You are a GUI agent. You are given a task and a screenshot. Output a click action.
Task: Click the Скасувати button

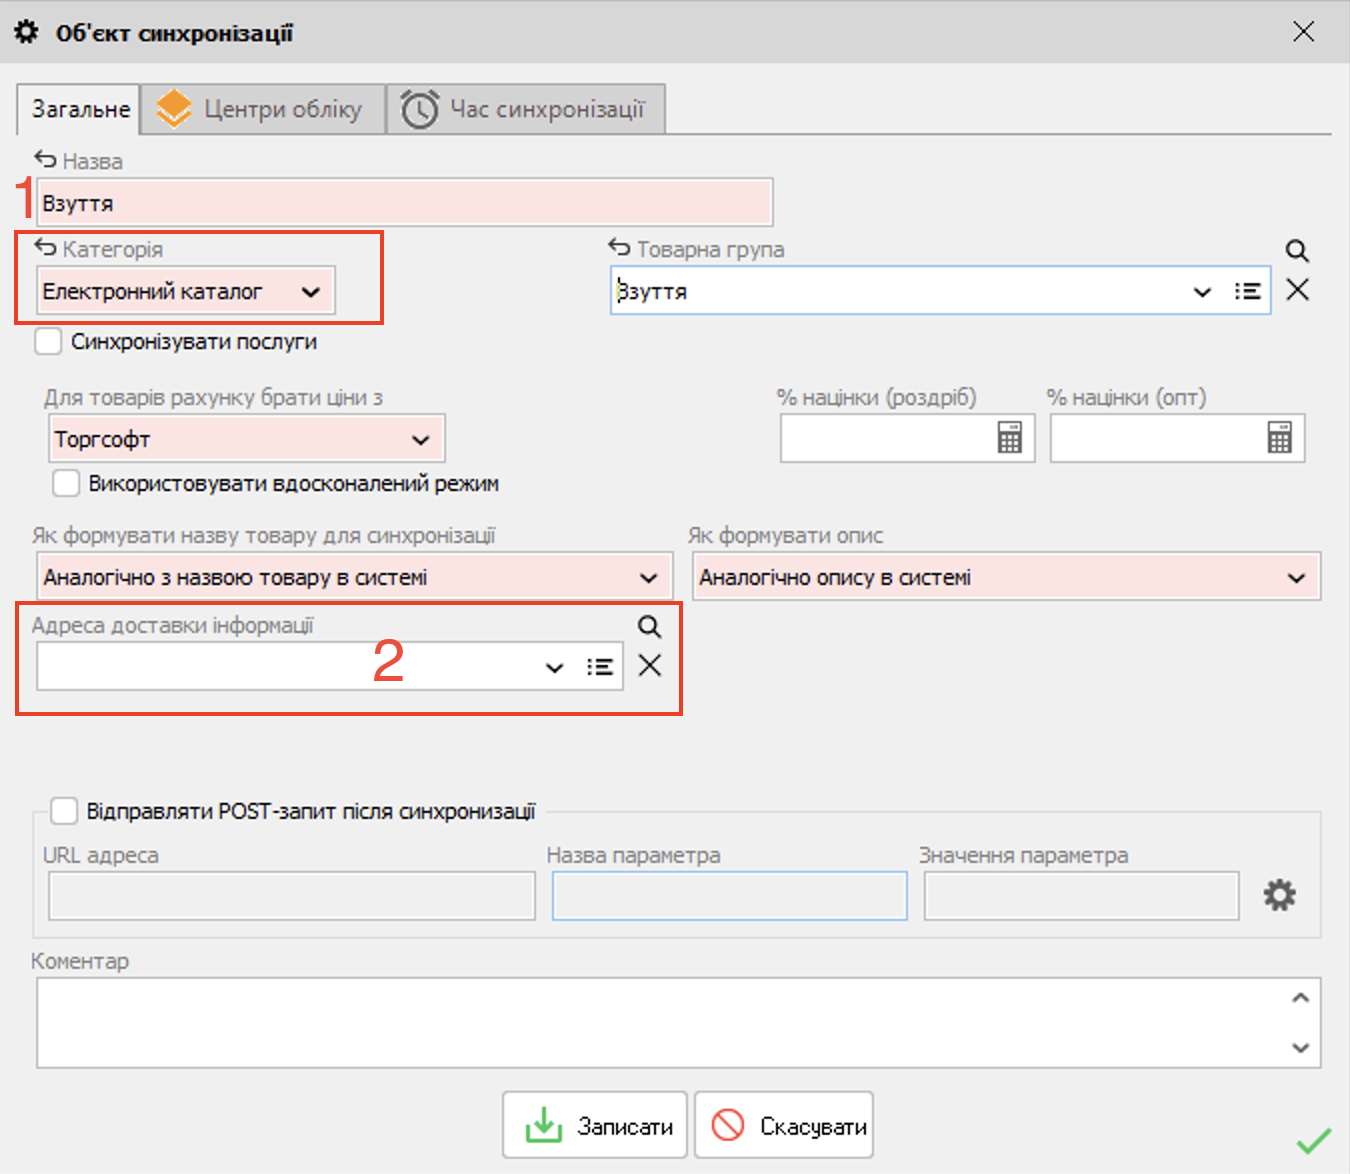784,1126
